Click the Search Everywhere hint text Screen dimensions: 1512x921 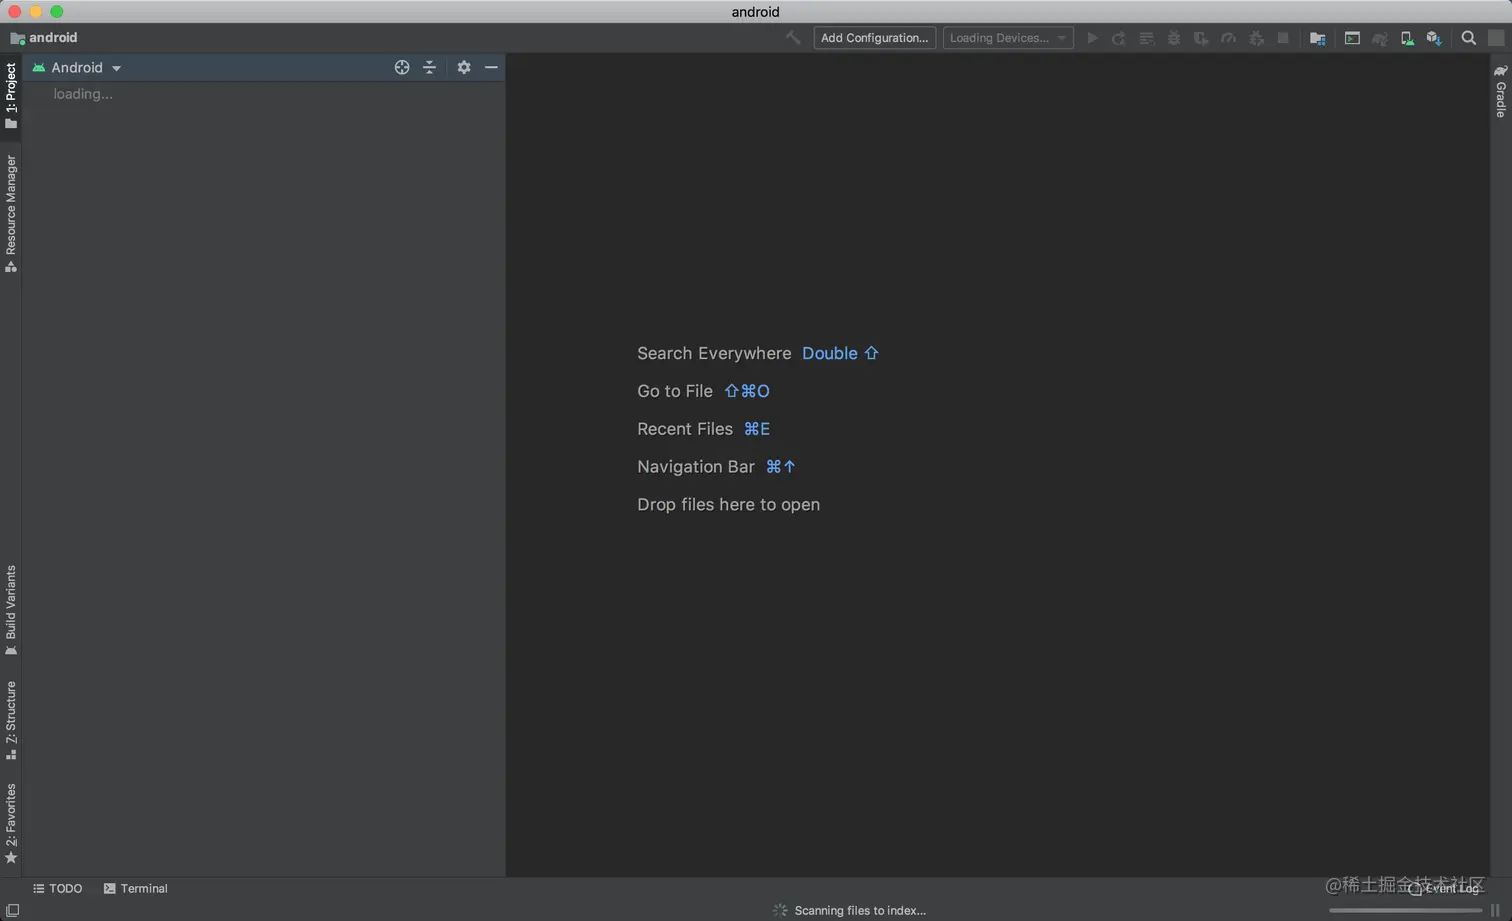[714, 353]
